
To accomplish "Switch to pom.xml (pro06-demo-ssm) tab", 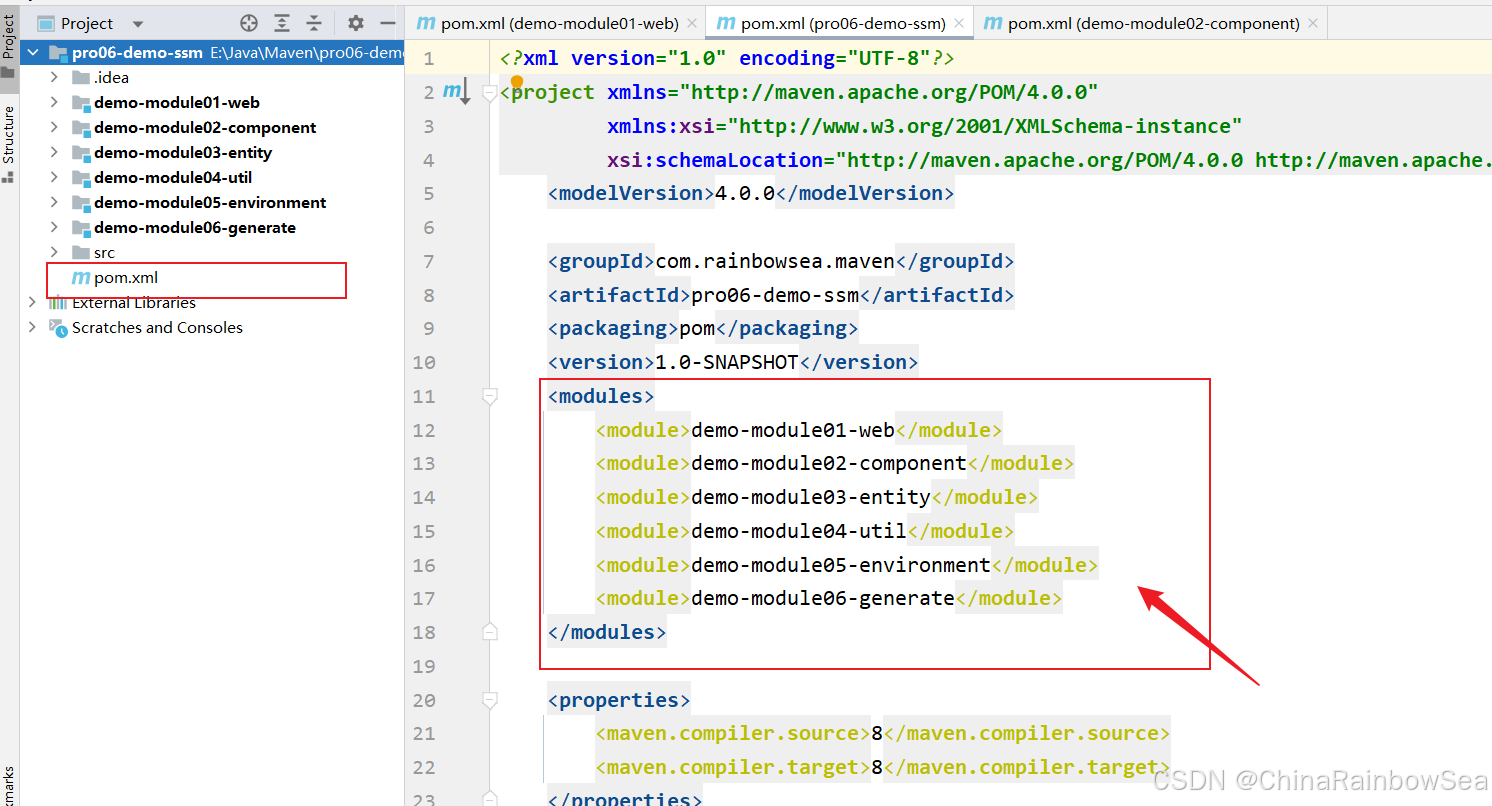I will tap(841, 23).
